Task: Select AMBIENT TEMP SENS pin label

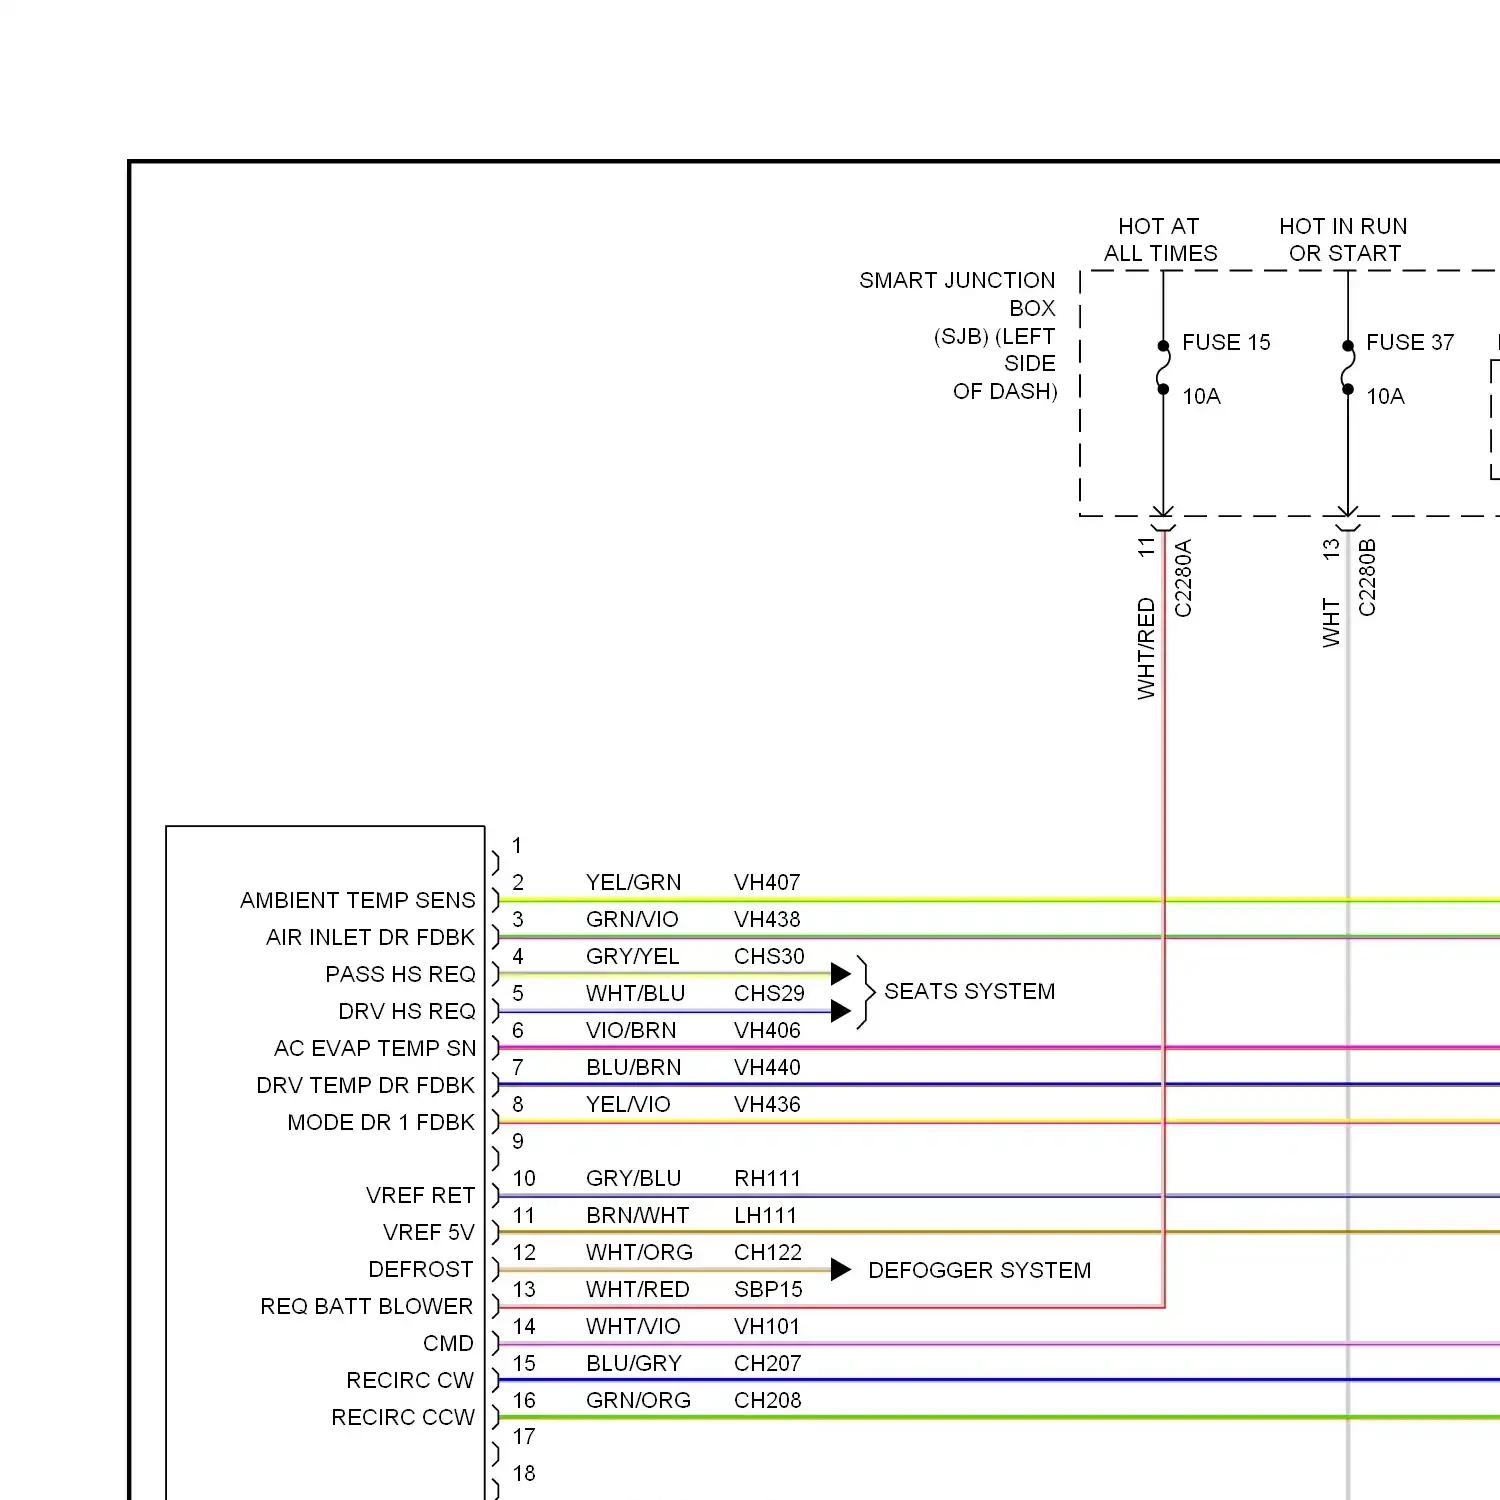Action: (x=358, y=900)
